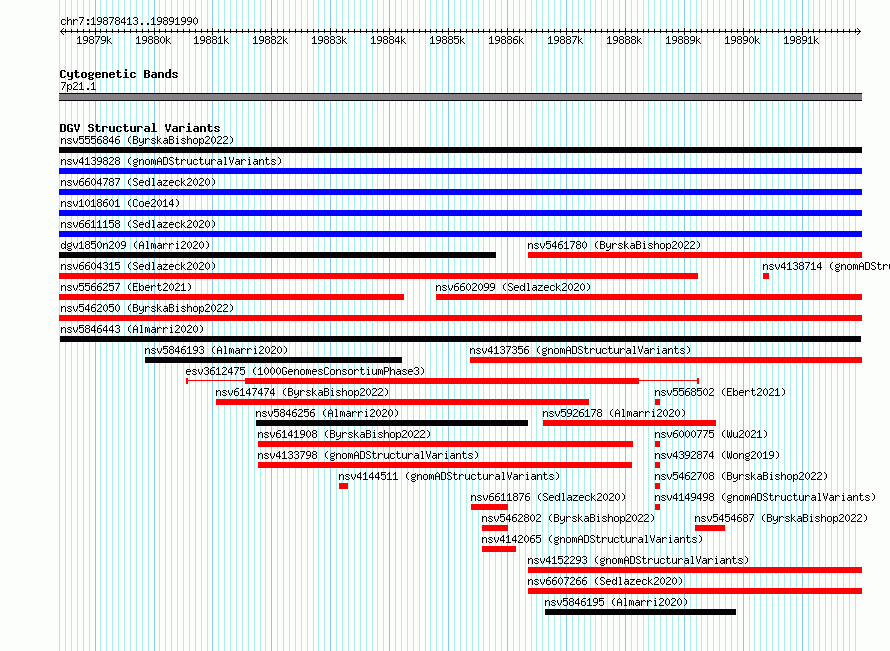Click the red bar under nsv6604315
890x651 pixels.
379,276
